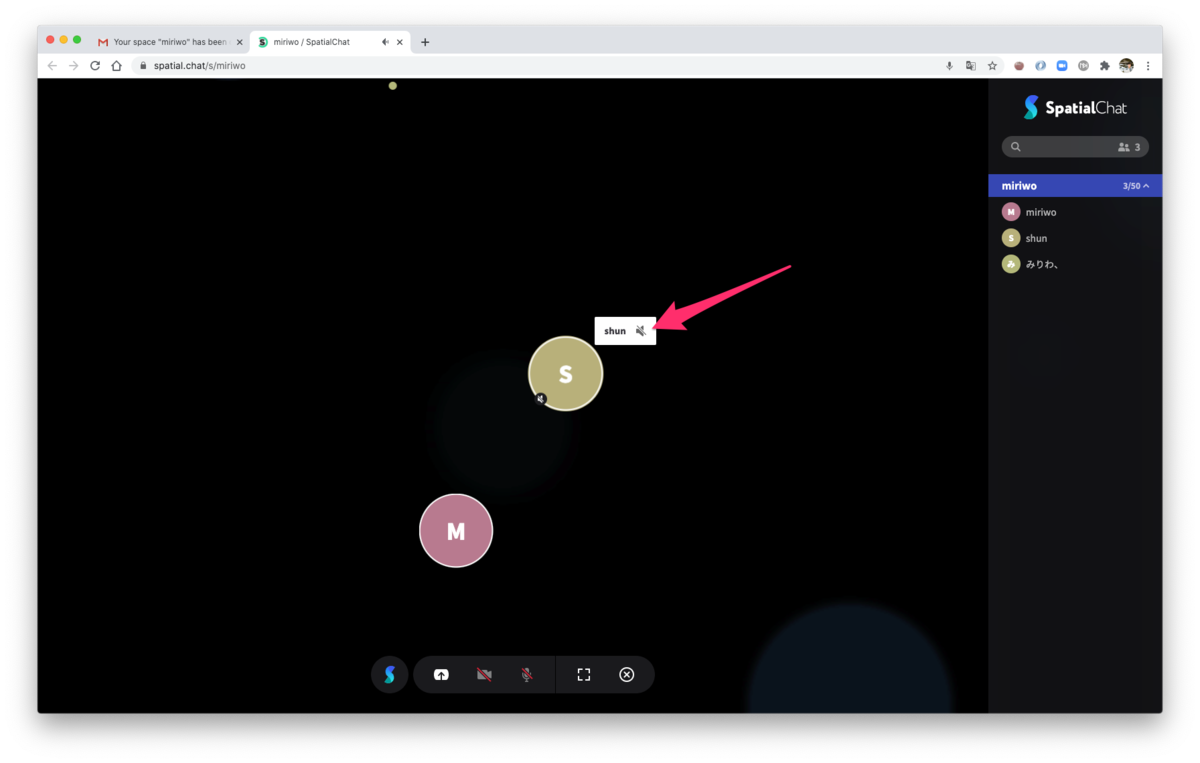This screenshot has width=1200, height=763.
Task: Click the small mute badge on shun's avatar
Action: point(541,399)
